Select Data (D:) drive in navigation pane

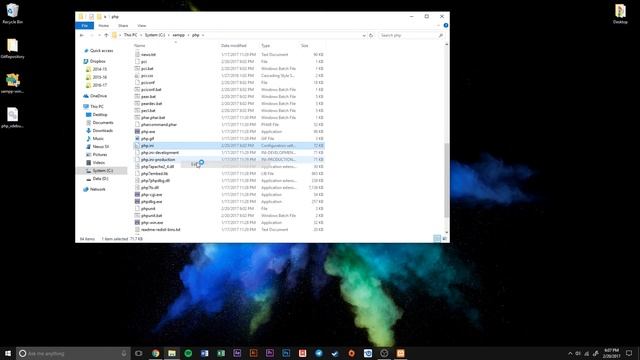100,179
